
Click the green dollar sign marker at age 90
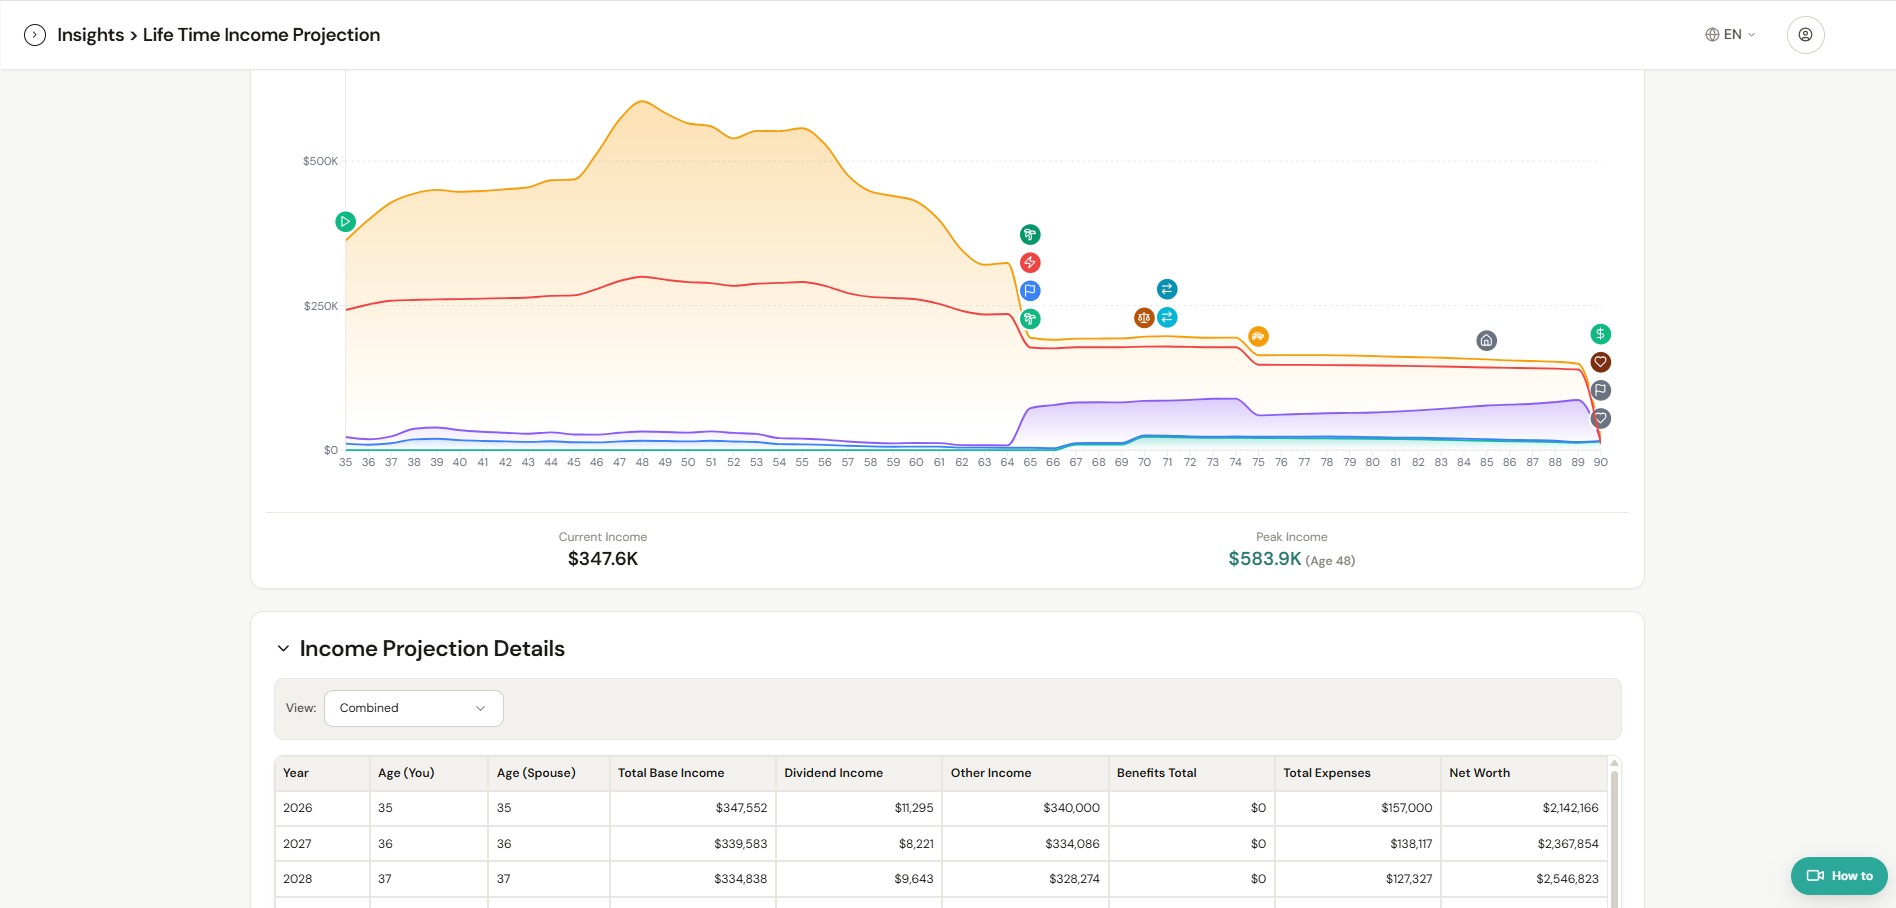1601,334
